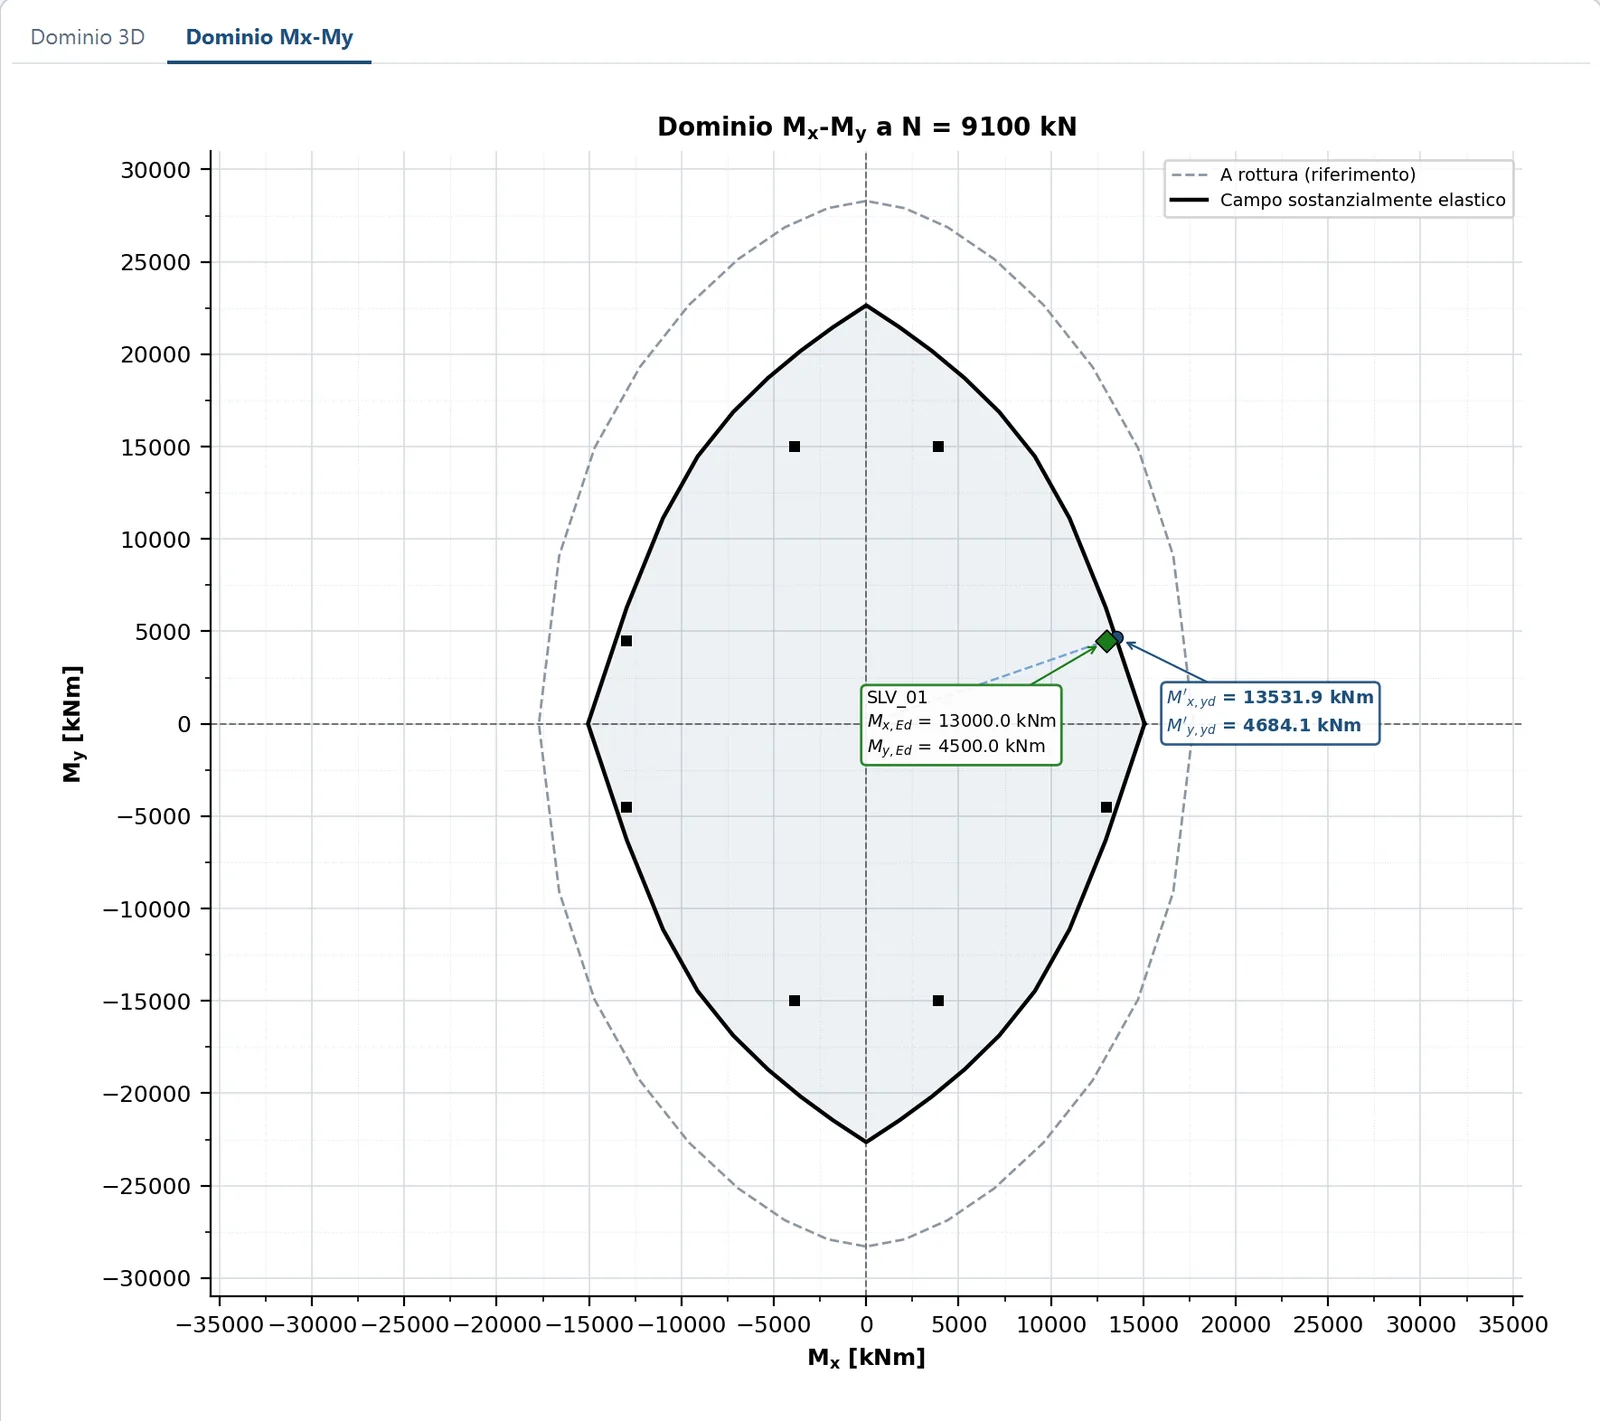This screenshot has width=1600, height=1421.
Task: Click the x-axis tick label −5000
Action: click(773, 1325)
